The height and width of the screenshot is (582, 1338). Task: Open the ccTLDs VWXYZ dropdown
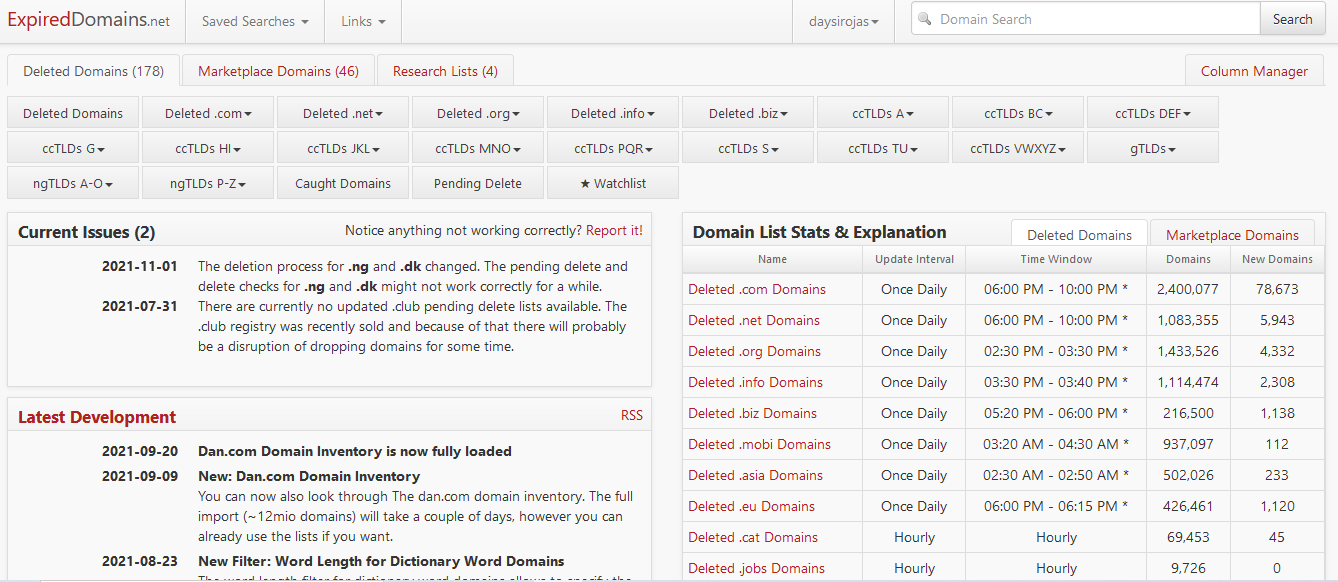pyautogui.click(x=1018, y=149)
